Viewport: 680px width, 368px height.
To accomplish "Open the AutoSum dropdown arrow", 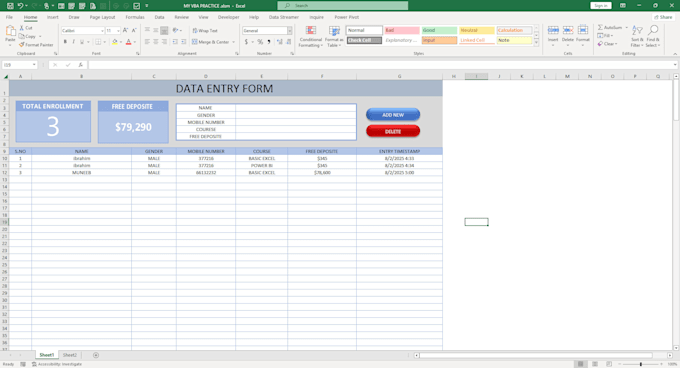I will click(x=626, y=28).
